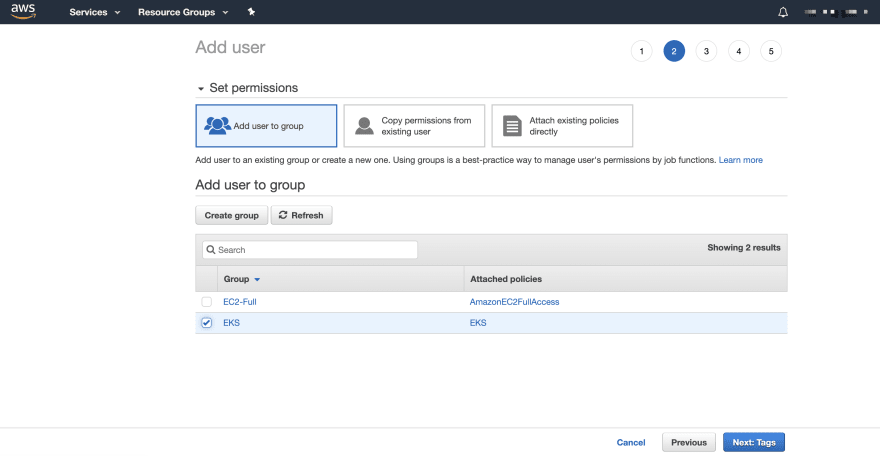
Task: Sort by the Group column arrow
Action: coord(257,279)
